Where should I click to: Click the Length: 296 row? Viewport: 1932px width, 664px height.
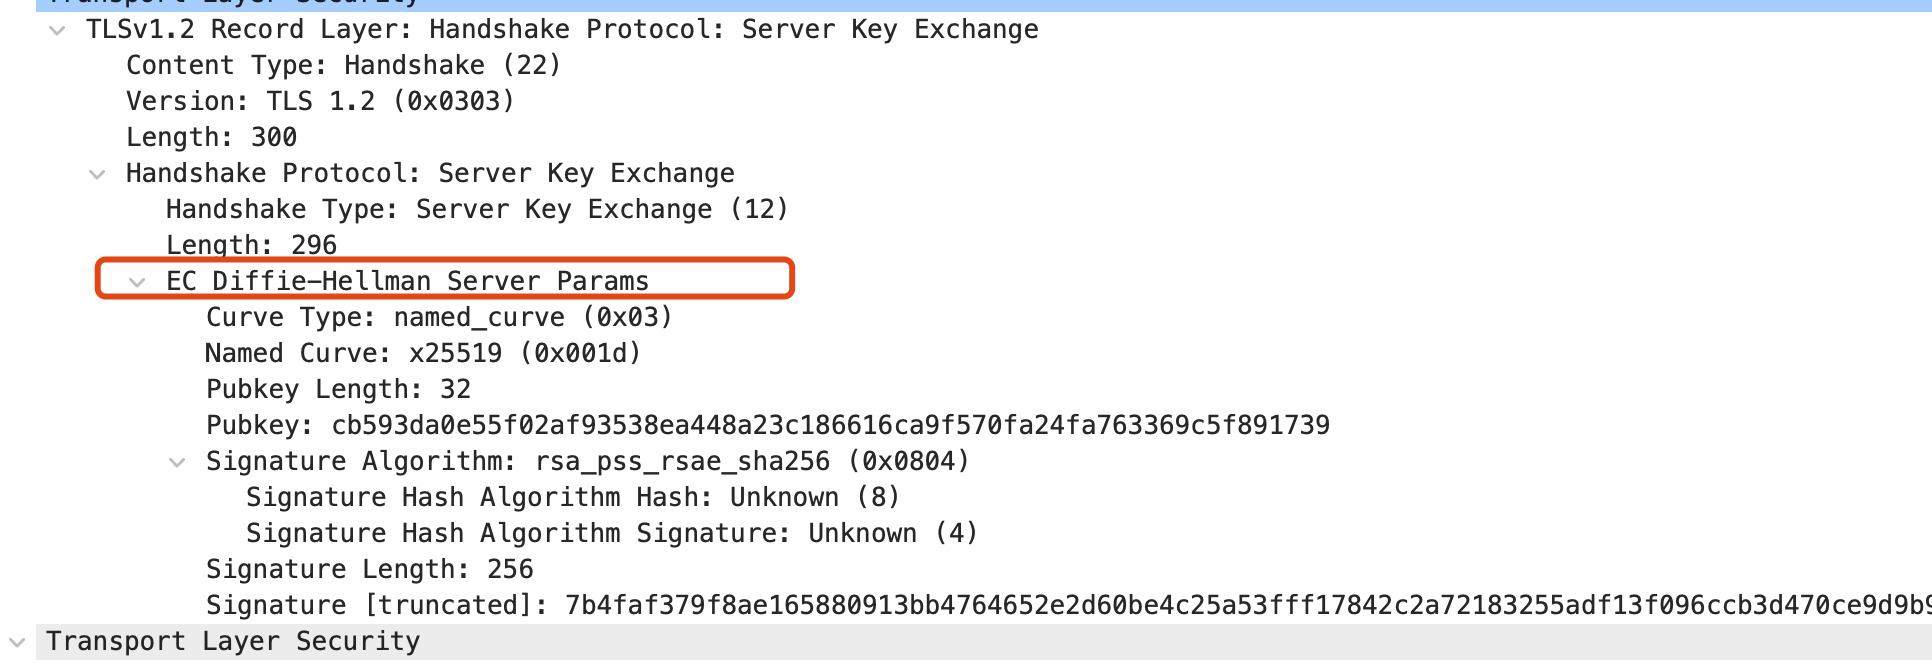tap(251, 246)
